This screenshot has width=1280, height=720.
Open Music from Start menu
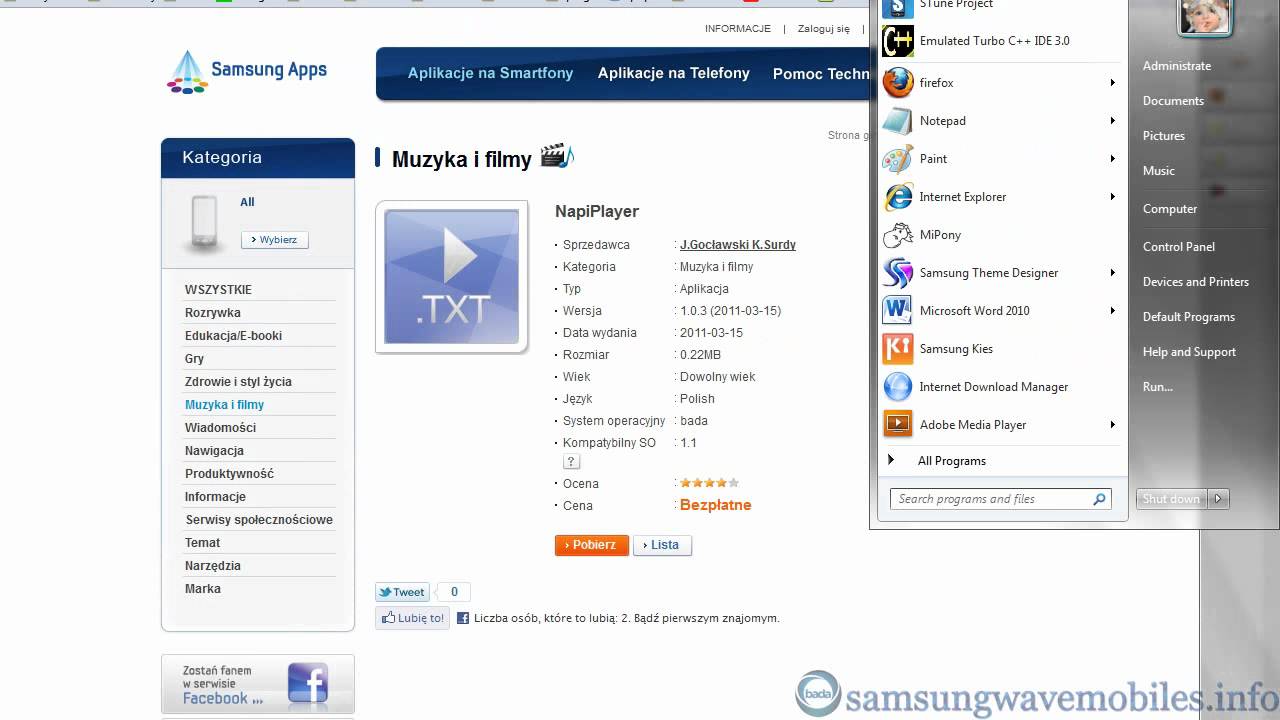(x=1159, y=171)
